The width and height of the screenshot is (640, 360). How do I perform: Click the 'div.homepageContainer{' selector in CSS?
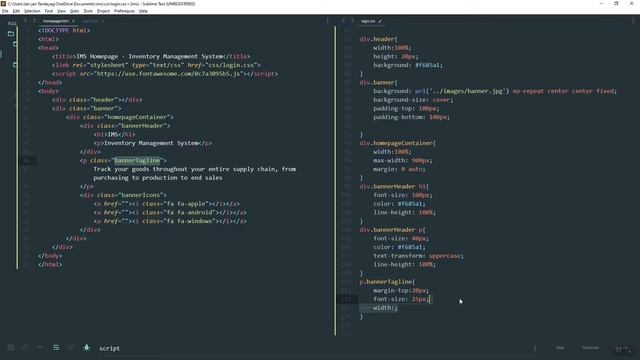pyautogui.click(x=398, y=143)
